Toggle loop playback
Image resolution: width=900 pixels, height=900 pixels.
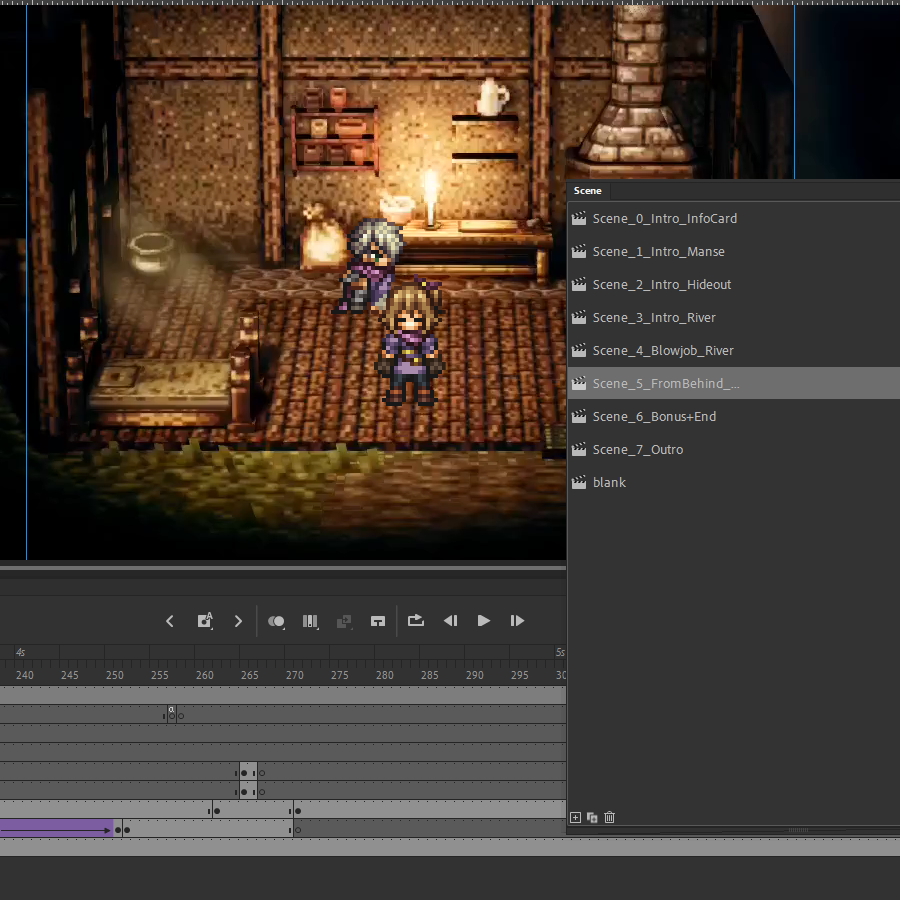416,620
